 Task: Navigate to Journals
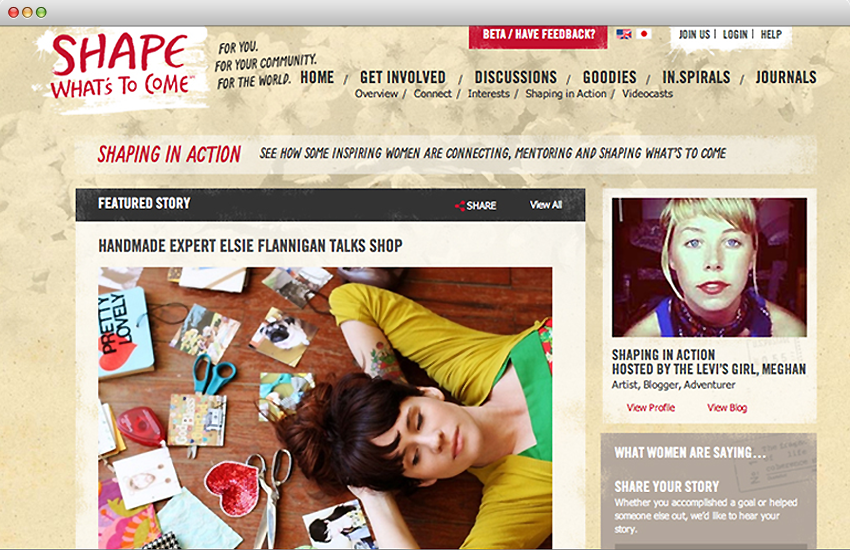click(x=786, y=77)
